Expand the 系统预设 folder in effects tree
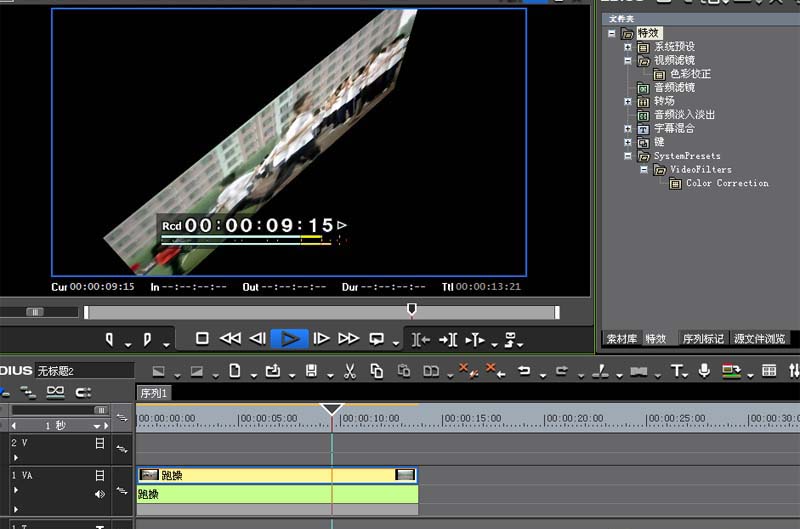This screenshot has height=529, width=800. click(x=628, y=47)
